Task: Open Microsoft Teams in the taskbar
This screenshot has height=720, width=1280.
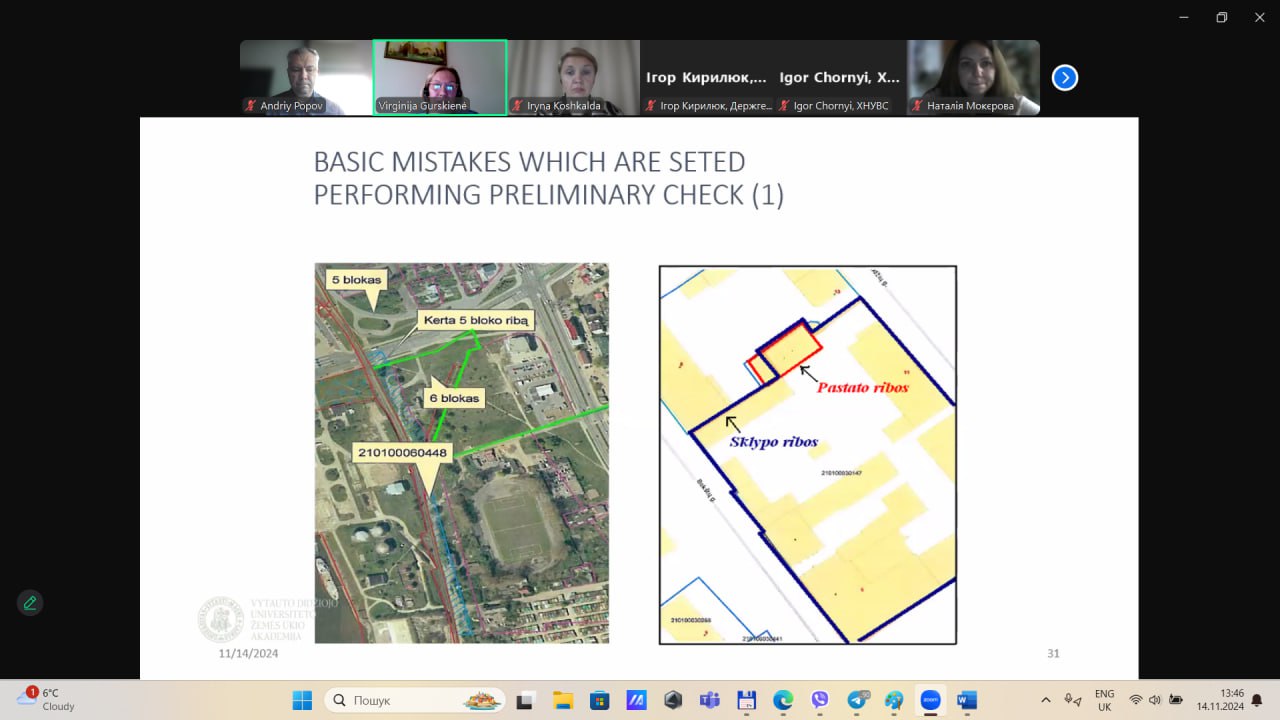Action: [x=709, y=700]
